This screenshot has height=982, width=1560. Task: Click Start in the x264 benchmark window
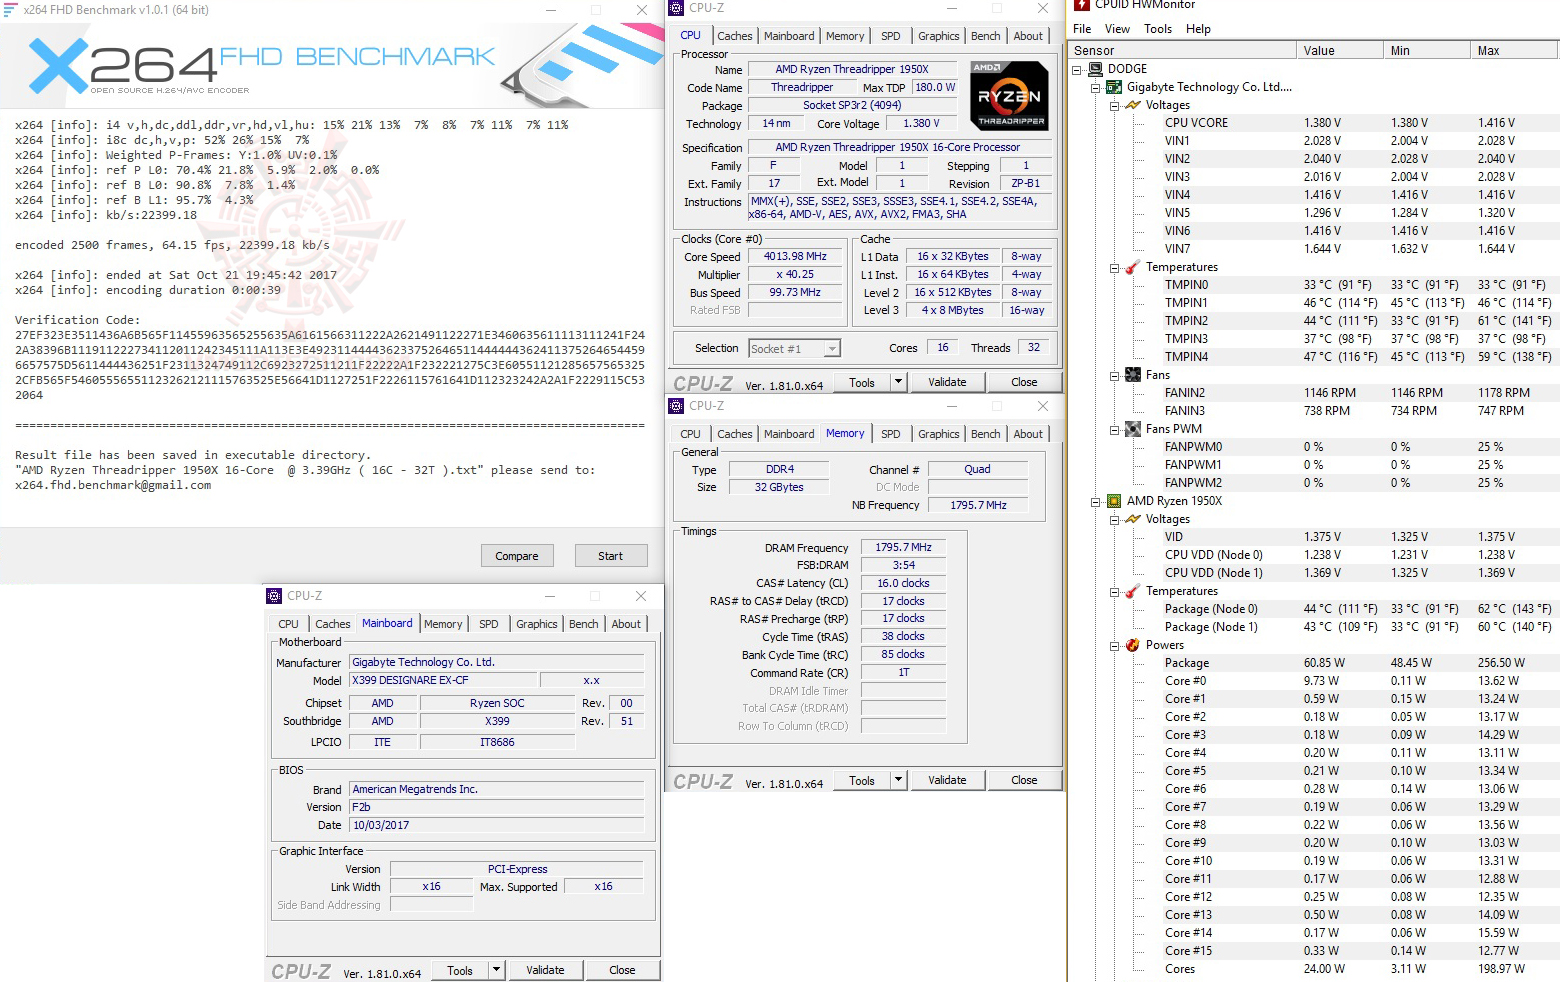pyautogui.click(x=611, y=555)
